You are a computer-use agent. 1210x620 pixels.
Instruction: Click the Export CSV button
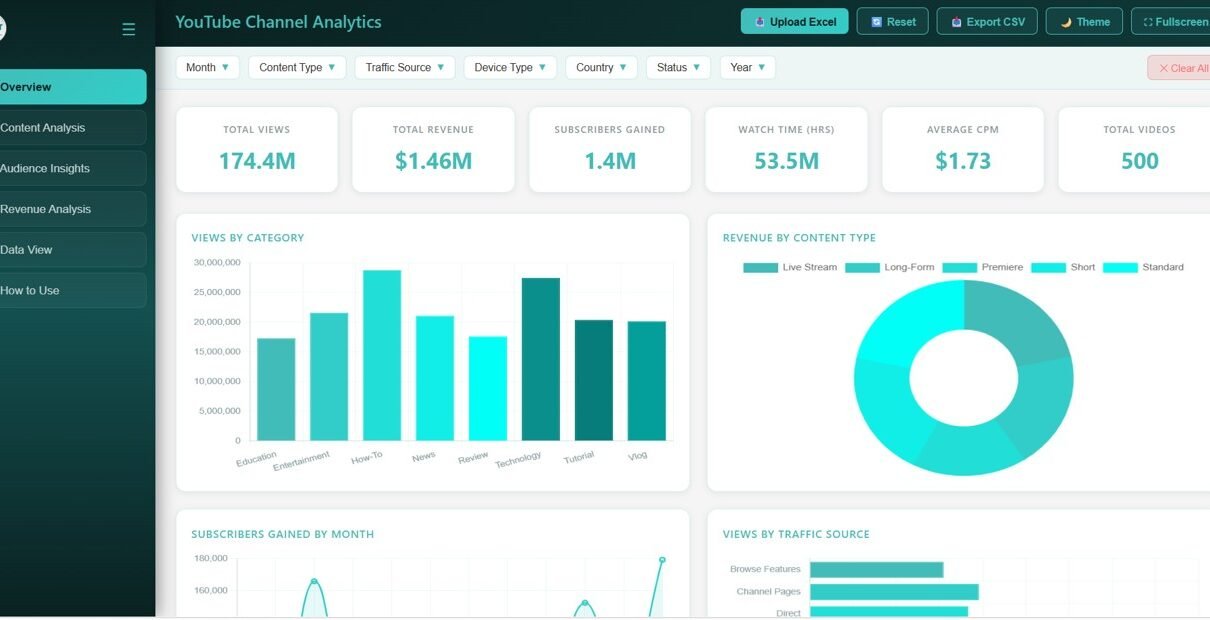click(987, 21)
